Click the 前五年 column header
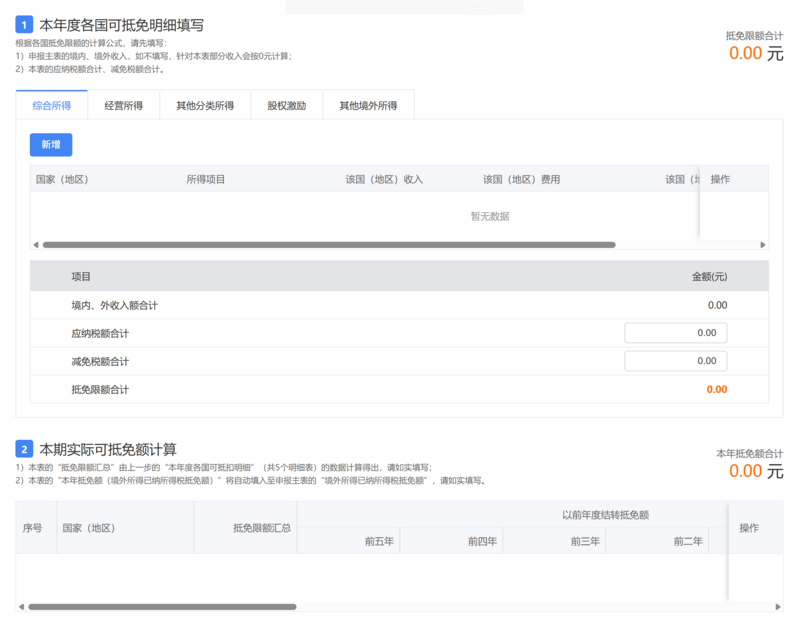 [x=379, y=541]
